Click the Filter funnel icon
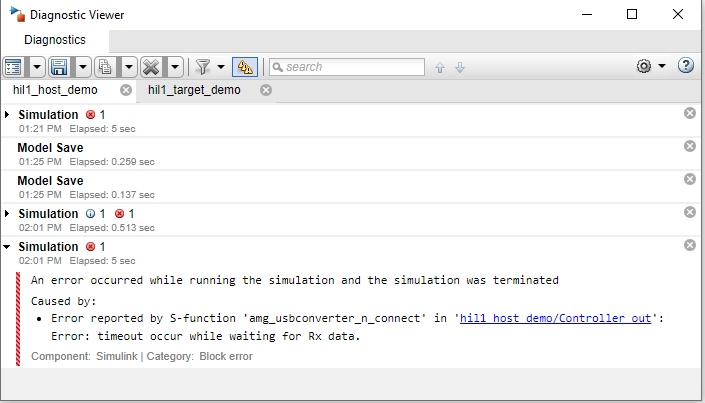 pyautogui.click(x=203, y=67)
